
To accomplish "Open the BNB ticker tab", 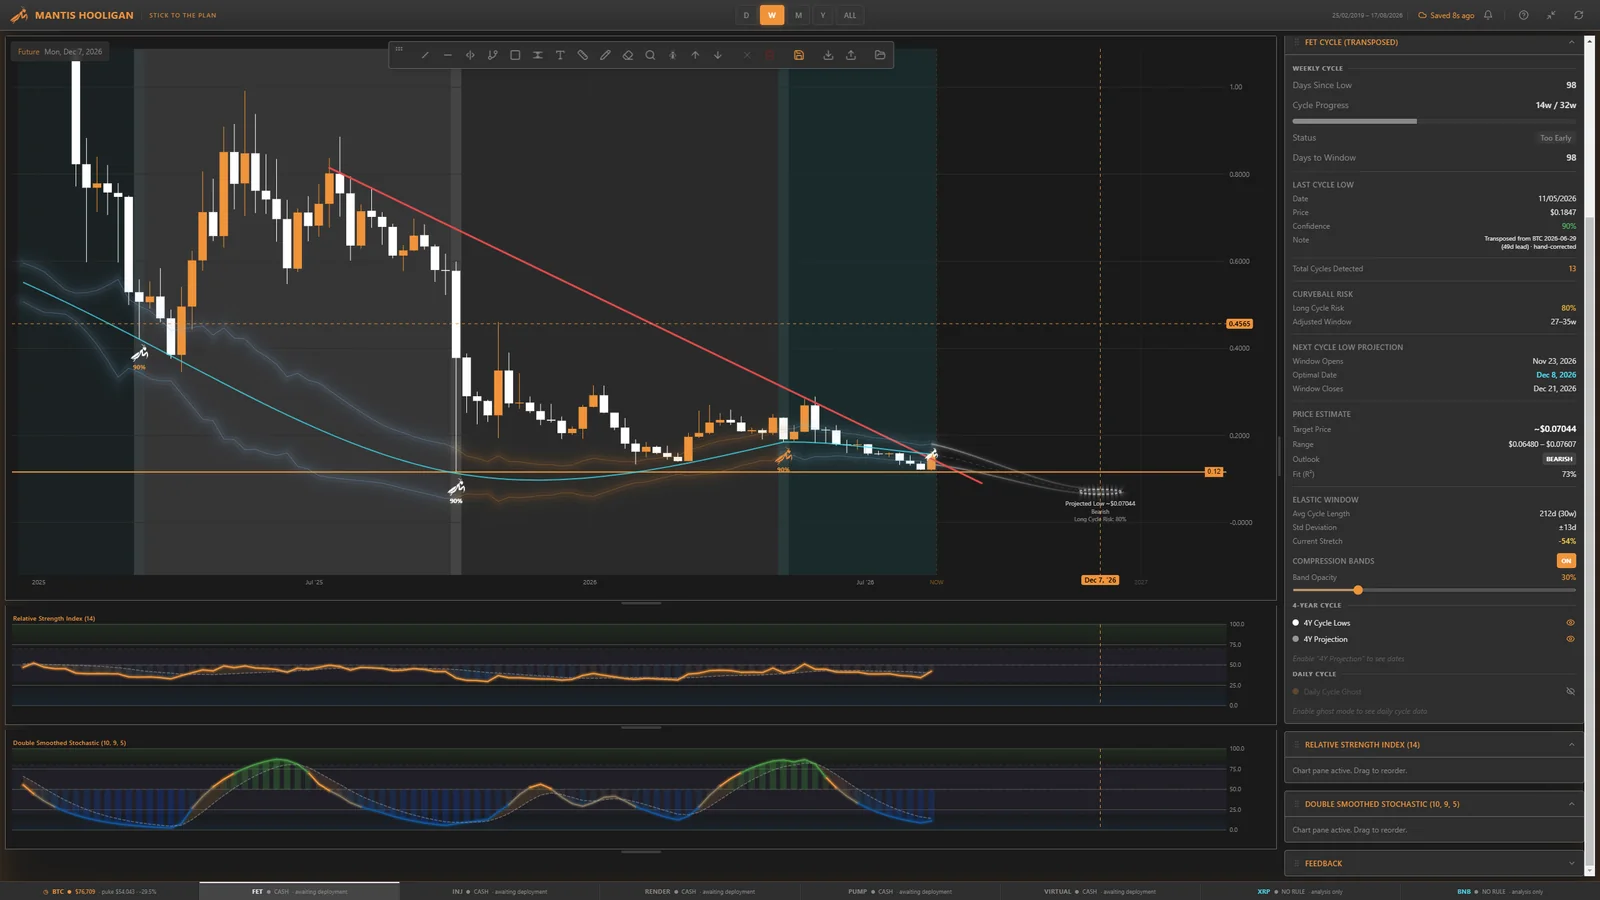I will 1500,891.
